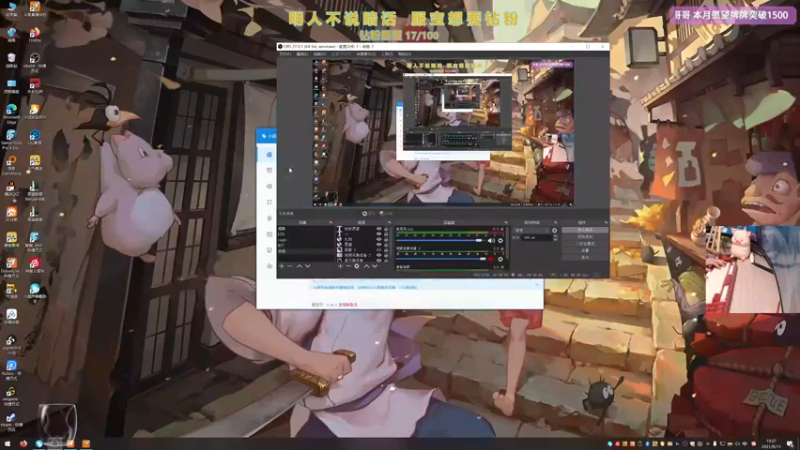This screenshot has height=450, width=800.
Task: Open the scene transition type dropdown
Action: 532,231
